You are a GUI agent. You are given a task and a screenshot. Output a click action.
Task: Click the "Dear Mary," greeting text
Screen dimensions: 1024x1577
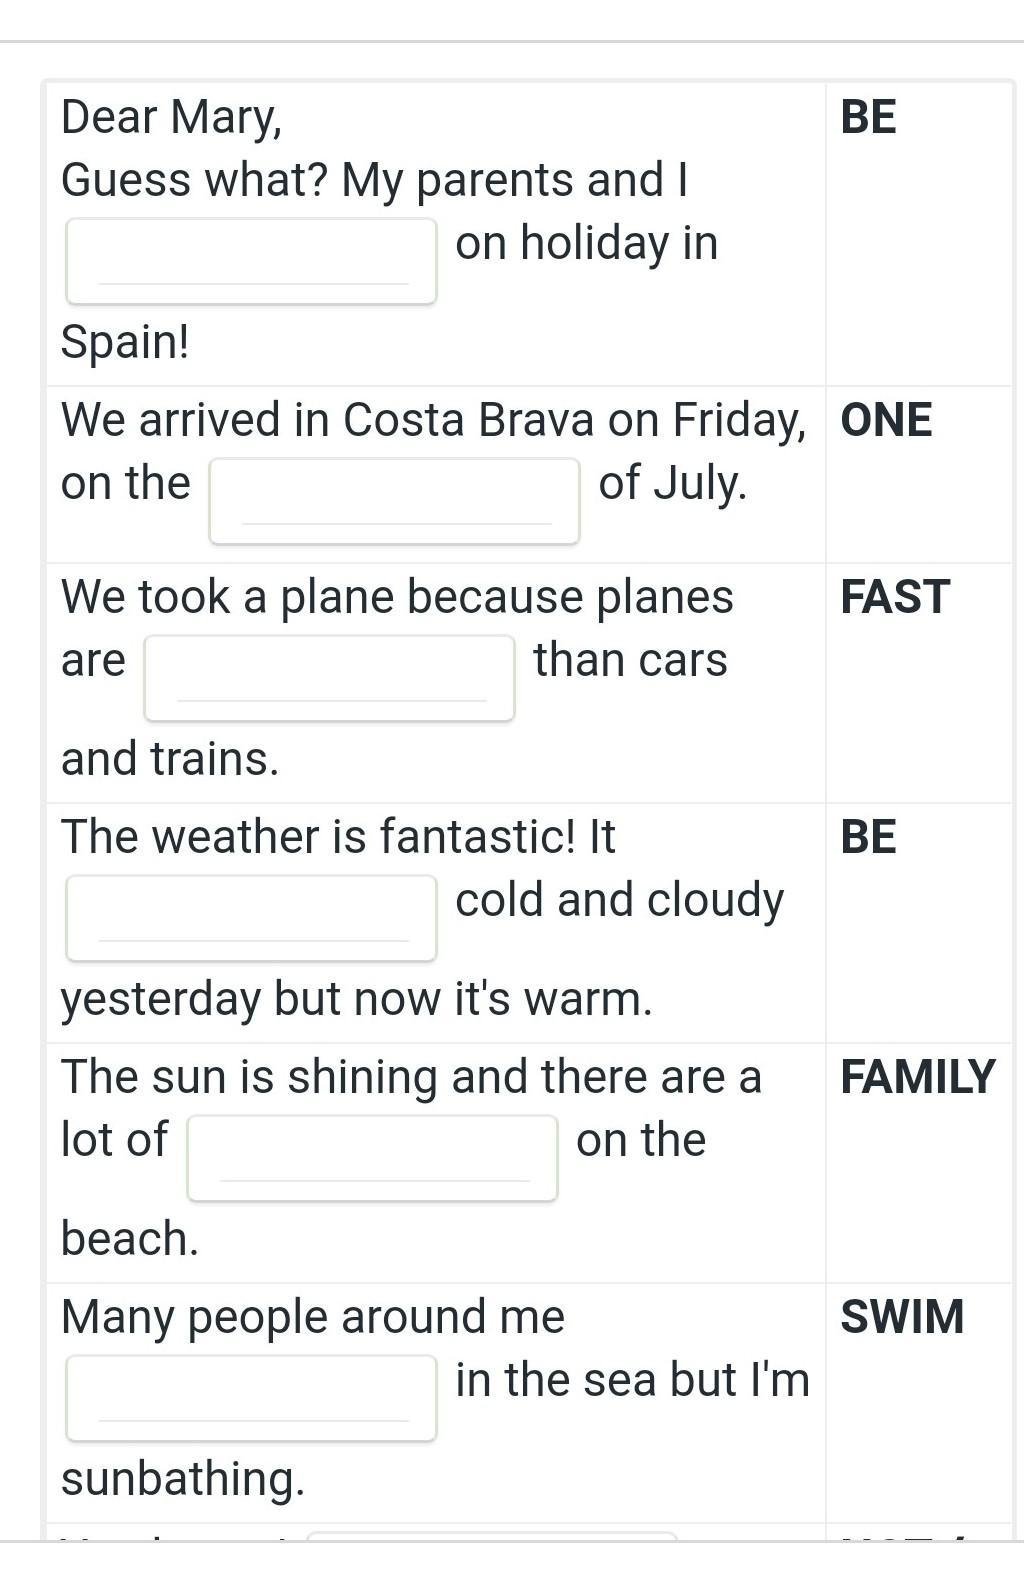pyautogui.click(x=172, y=117)
